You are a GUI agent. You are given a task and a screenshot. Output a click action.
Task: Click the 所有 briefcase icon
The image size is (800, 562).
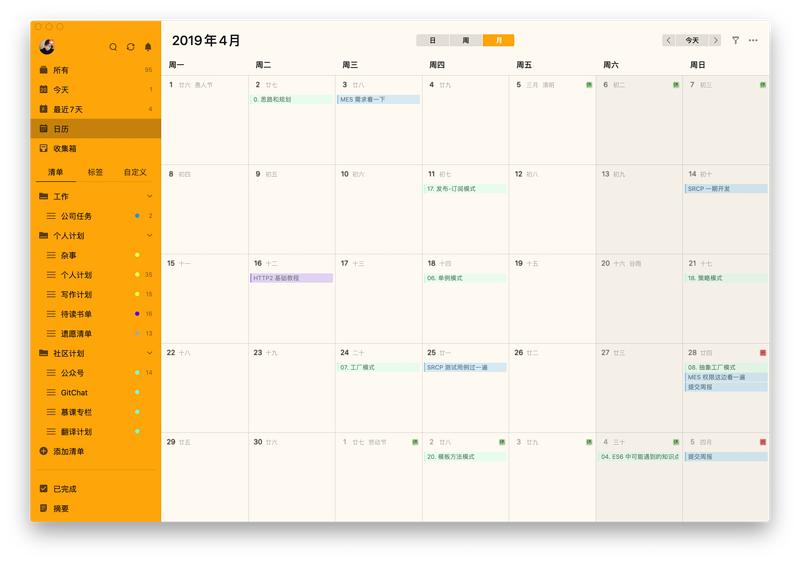[x=43, y=70]
